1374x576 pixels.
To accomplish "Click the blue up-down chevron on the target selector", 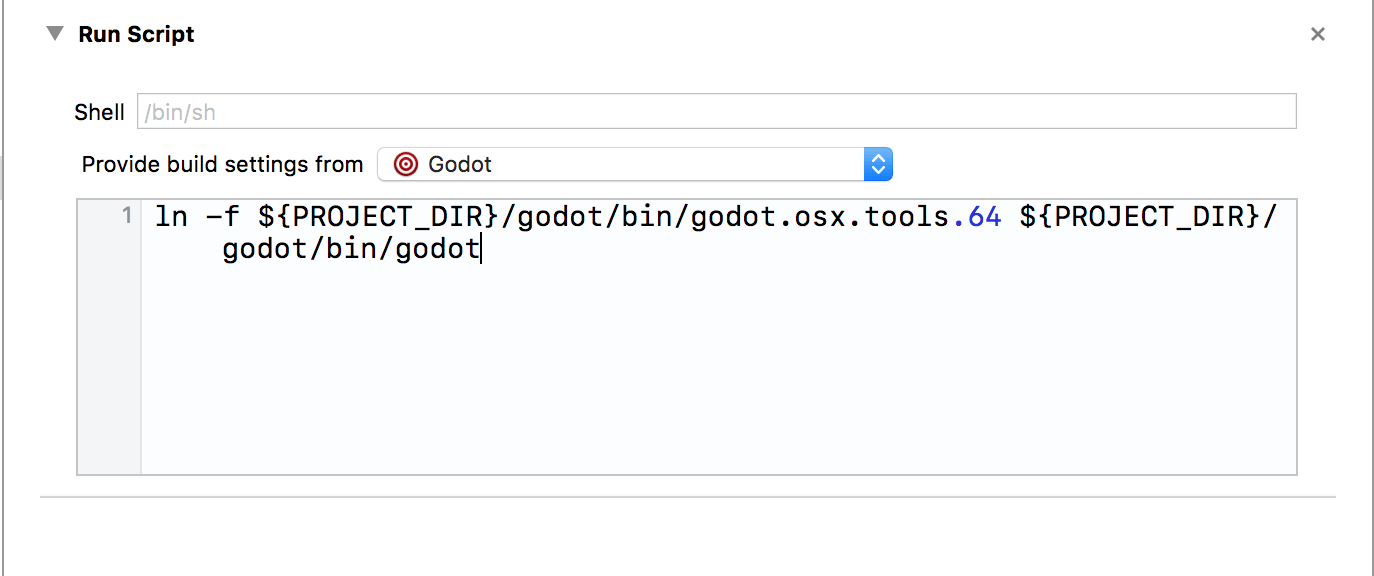I will coord(877,164).
